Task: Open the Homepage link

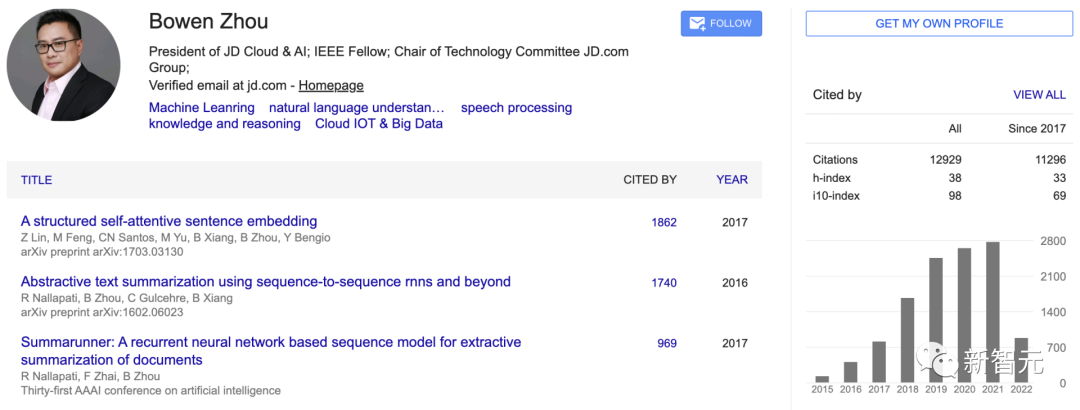Action: point(331,86)
